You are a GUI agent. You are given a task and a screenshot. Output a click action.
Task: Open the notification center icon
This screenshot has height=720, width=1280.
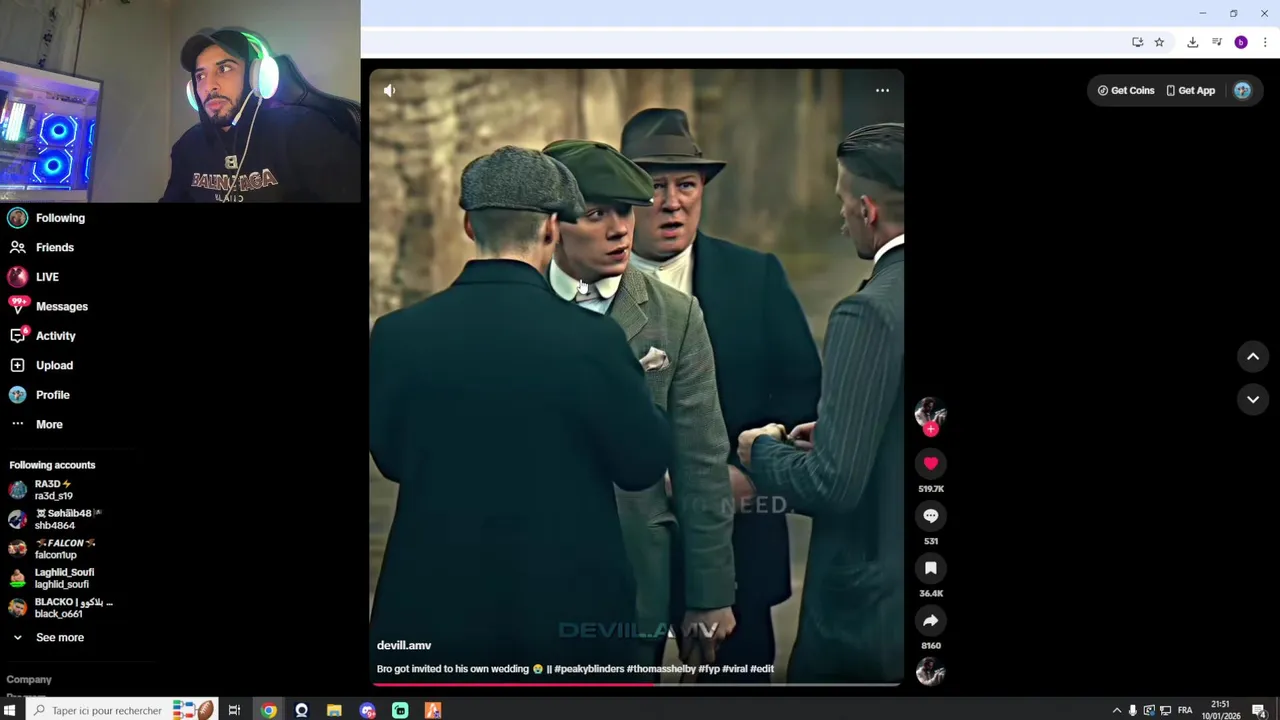pyautogui.click(x=1260, y=710)
